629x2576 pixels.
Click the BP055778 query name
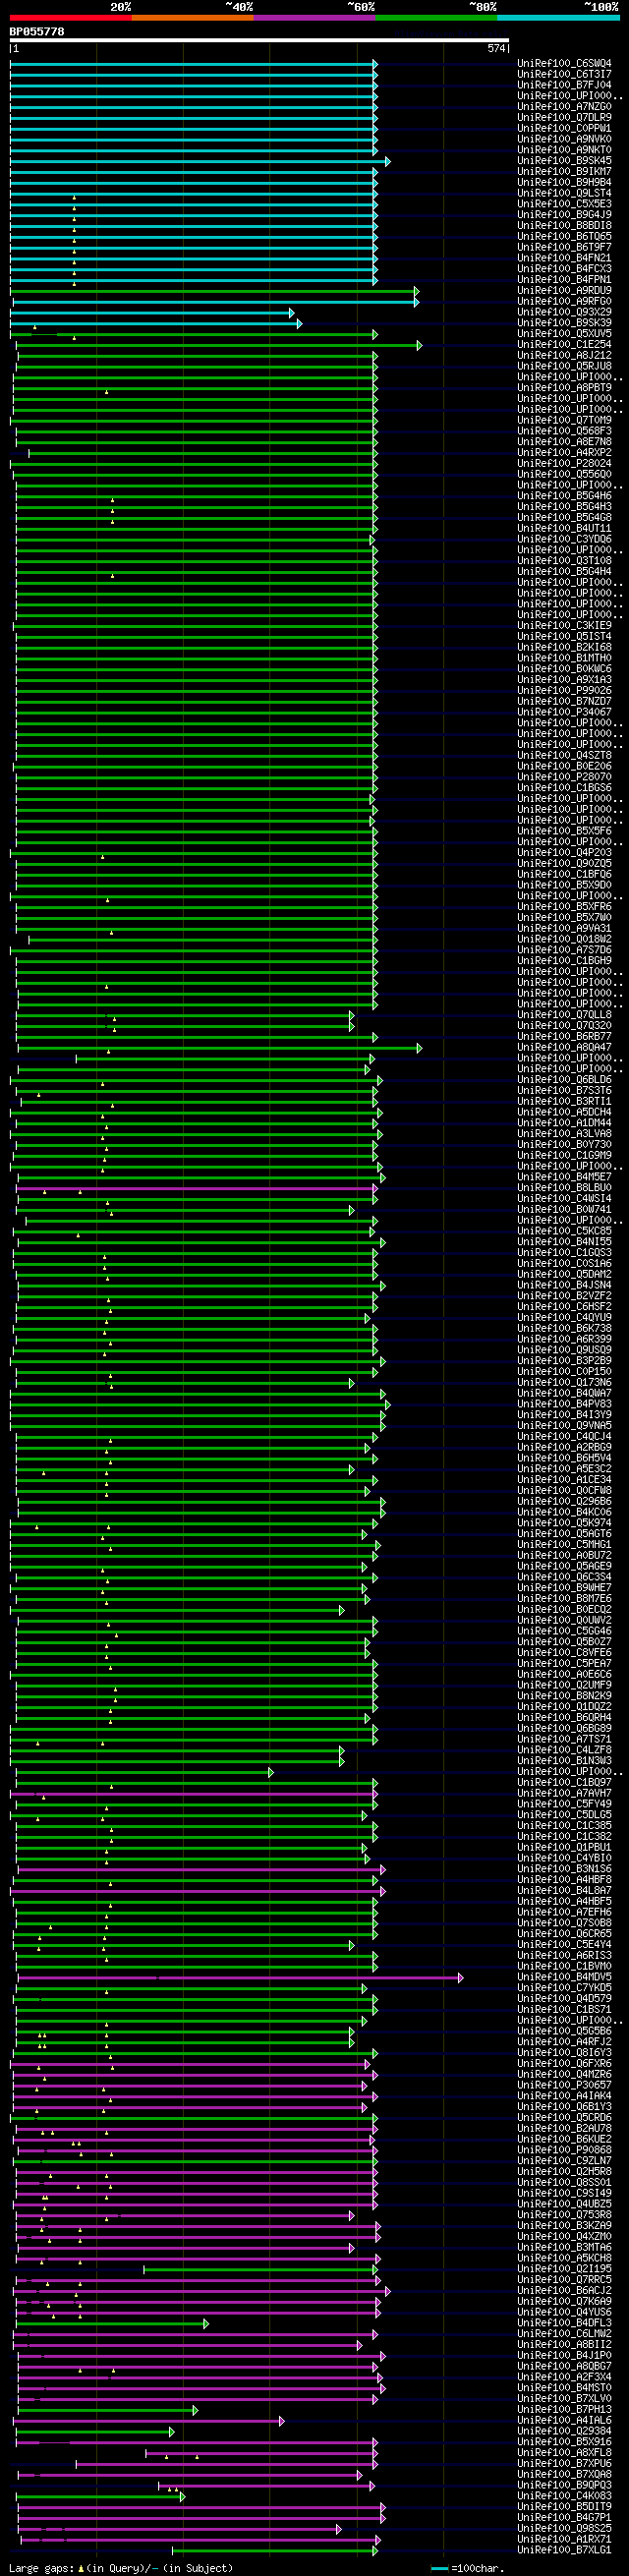37,32
